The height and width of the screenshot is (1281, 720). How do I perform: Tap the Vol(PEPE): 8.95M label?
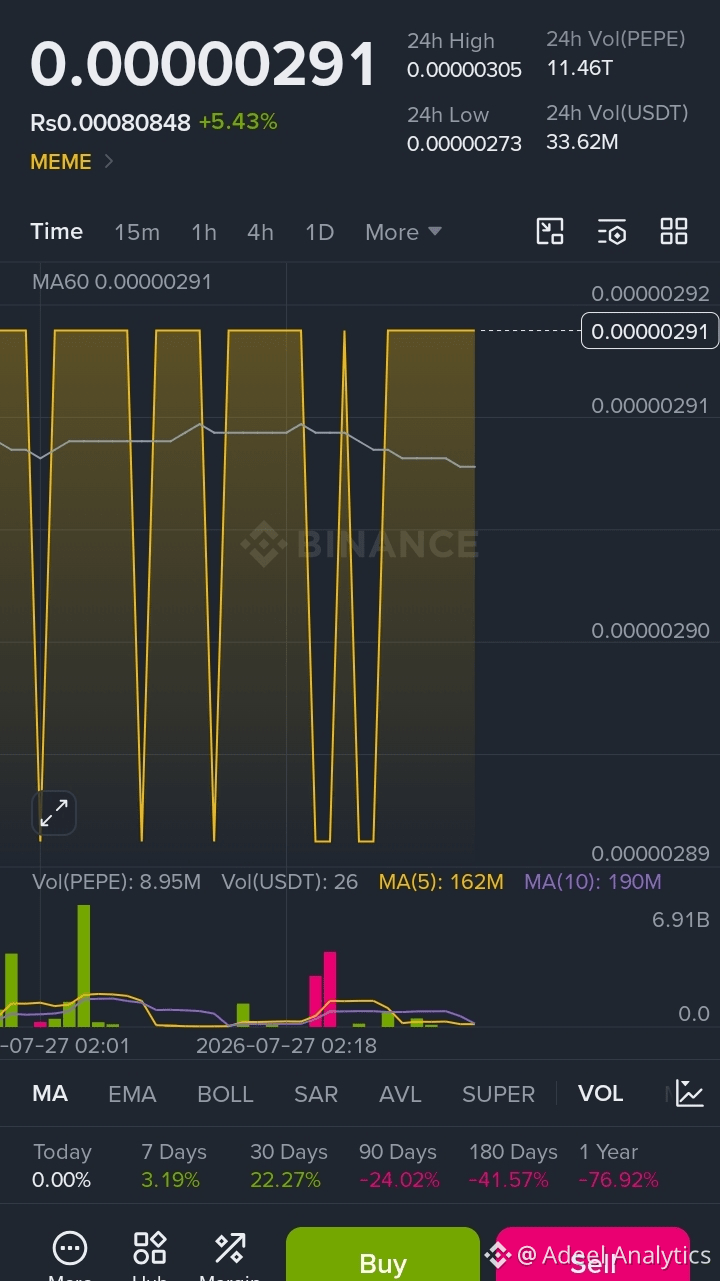pyautogui.click(x=117, y=882)
